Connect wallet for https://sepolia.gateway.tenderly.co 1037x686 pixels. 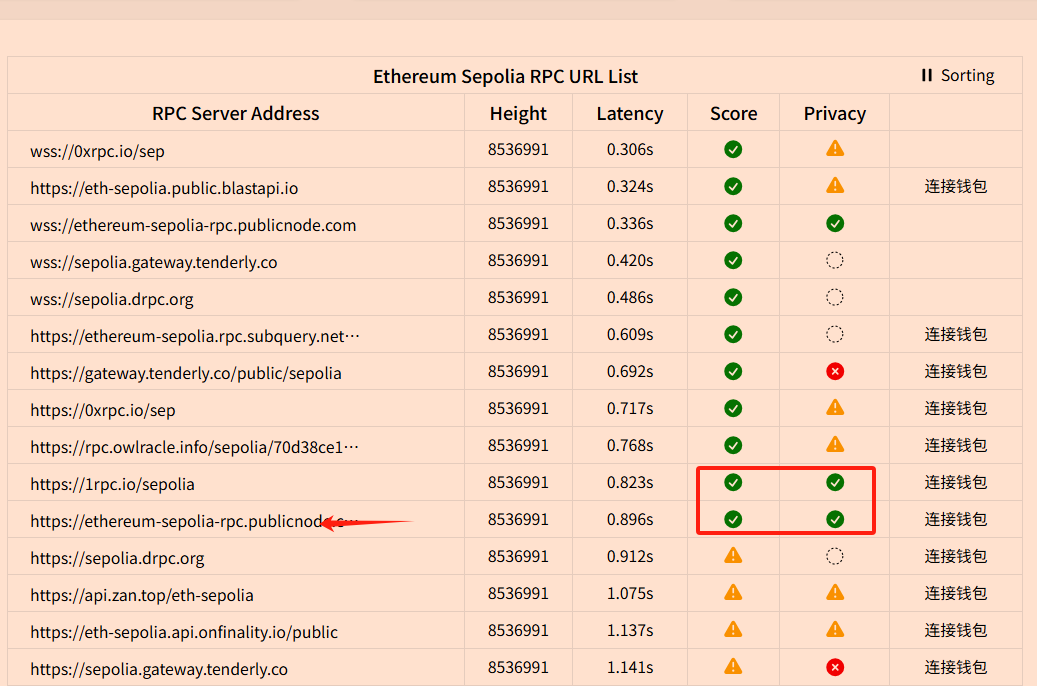(956, 668)
